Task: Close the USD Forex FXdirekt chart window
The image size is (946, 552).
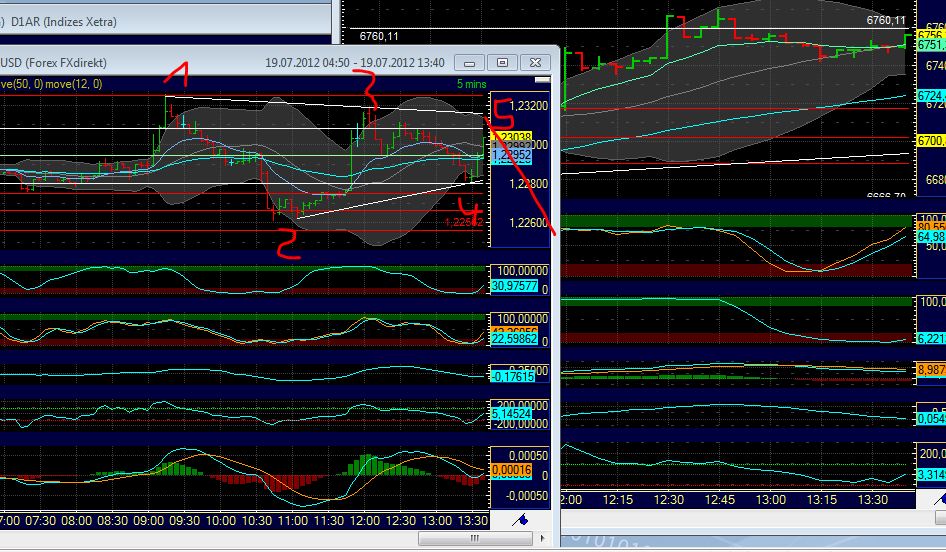Action: tap(535, 62)
